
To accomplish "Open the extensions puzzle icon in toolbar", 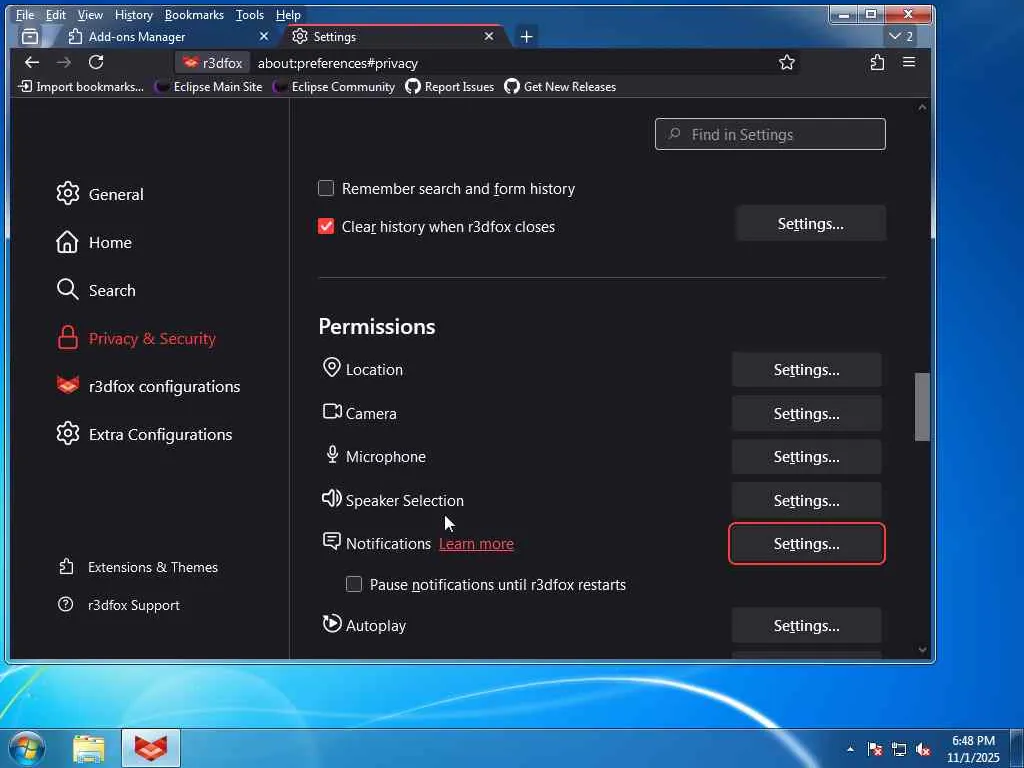I will 877,63.
